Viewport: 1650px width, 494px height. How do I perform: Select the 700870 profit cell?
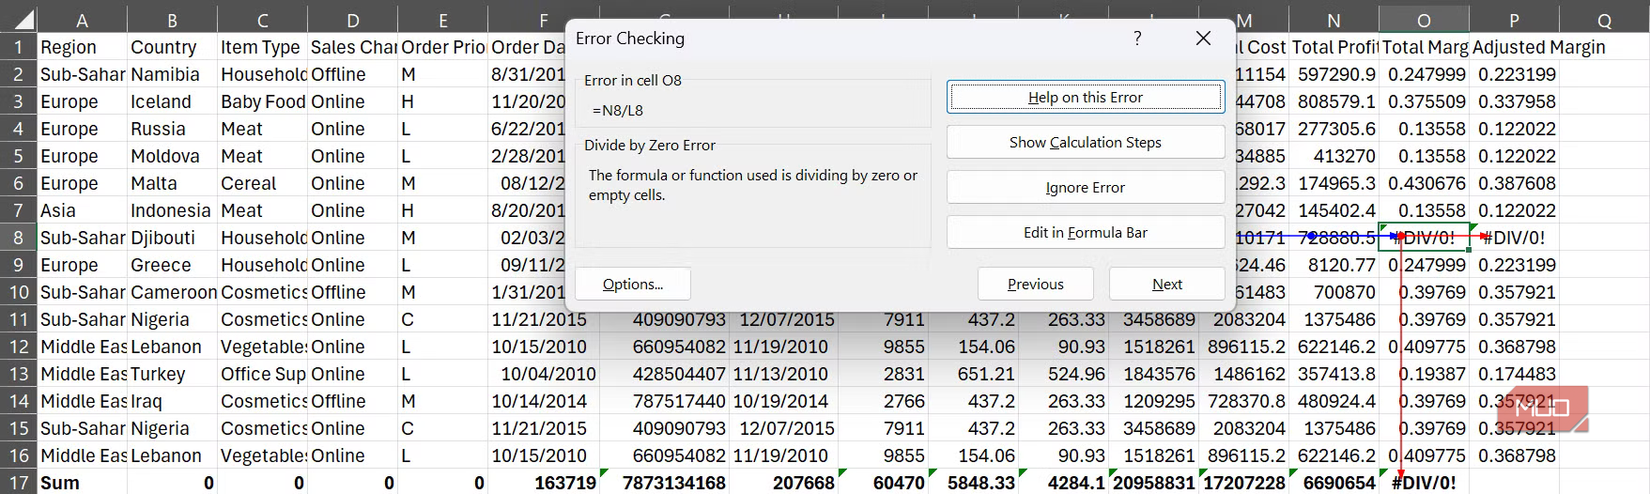(x=1333, y=292)
